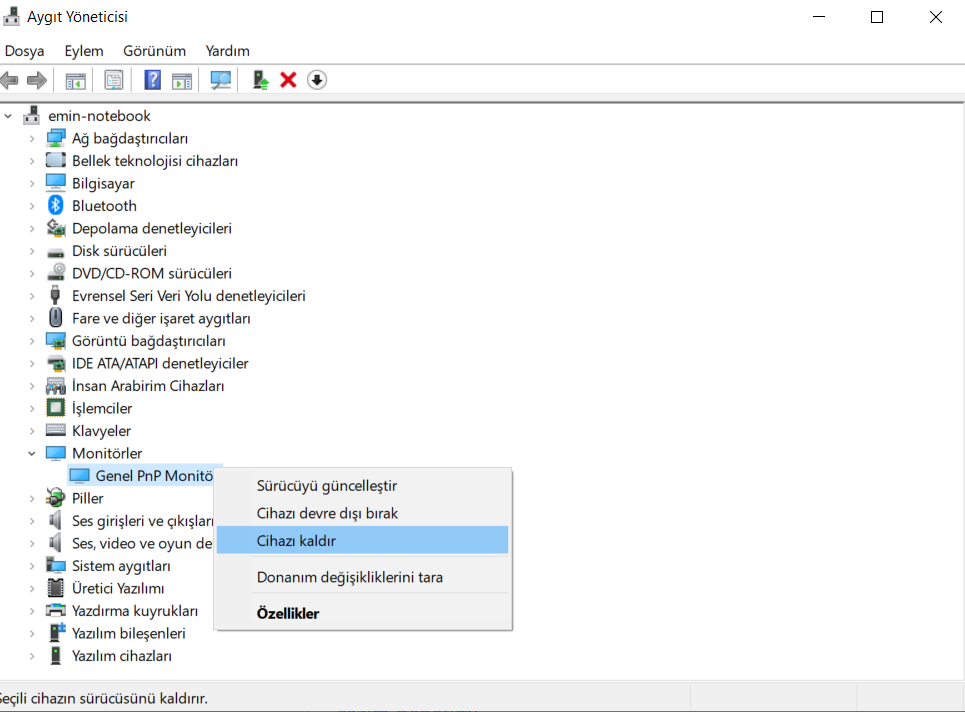Open the Yardım menu
The width and height of the screenshot is (965, 712).
pos(228,51)
